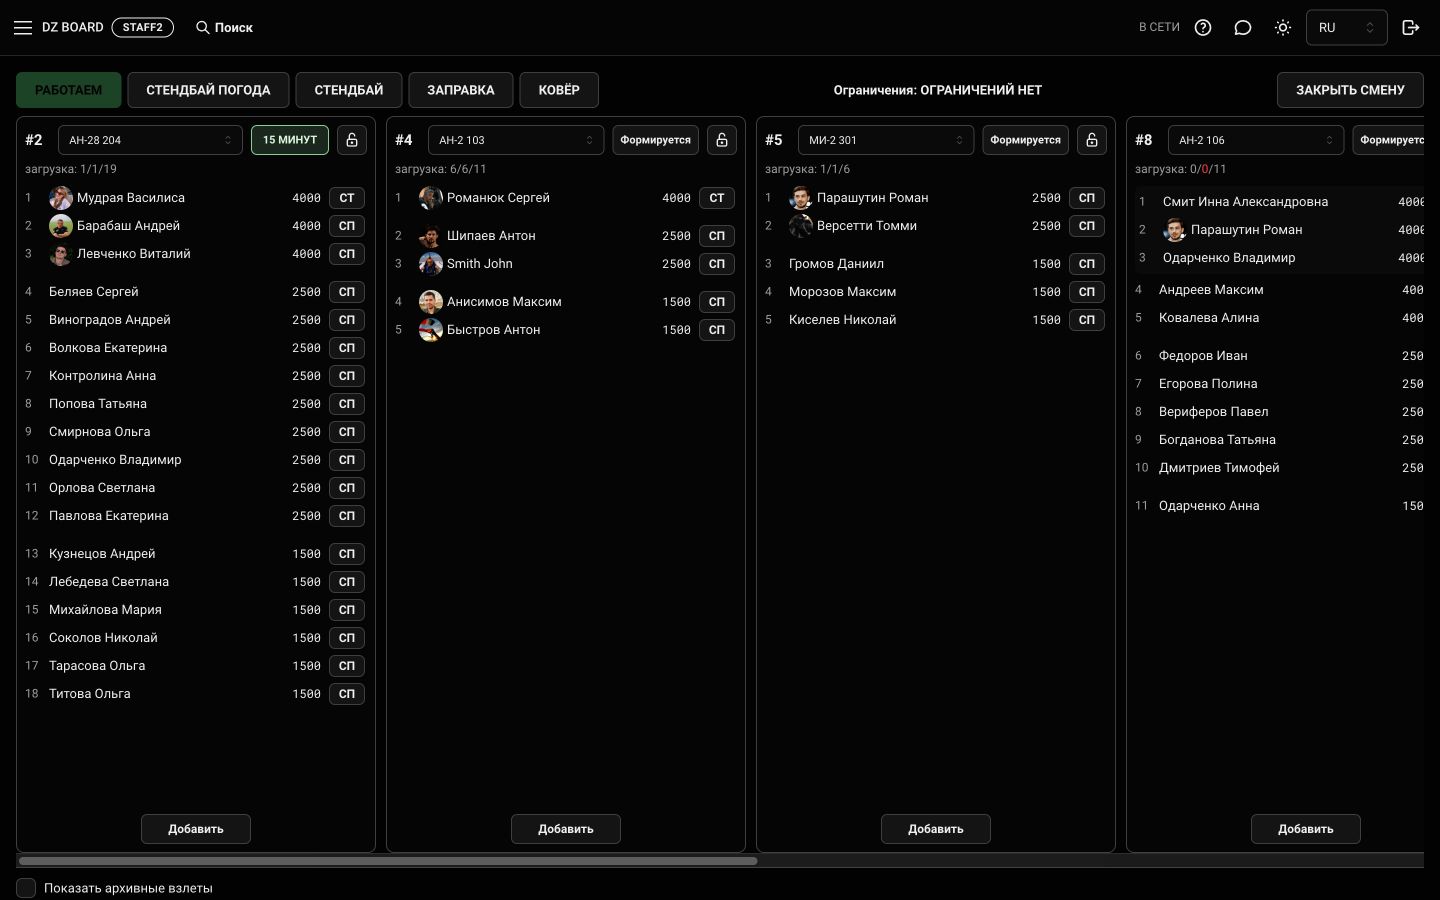Click Формируется status in load #5
The height and width of the screenshot is (900, 1440).
pyautogui.click(x=1025, y=140)
